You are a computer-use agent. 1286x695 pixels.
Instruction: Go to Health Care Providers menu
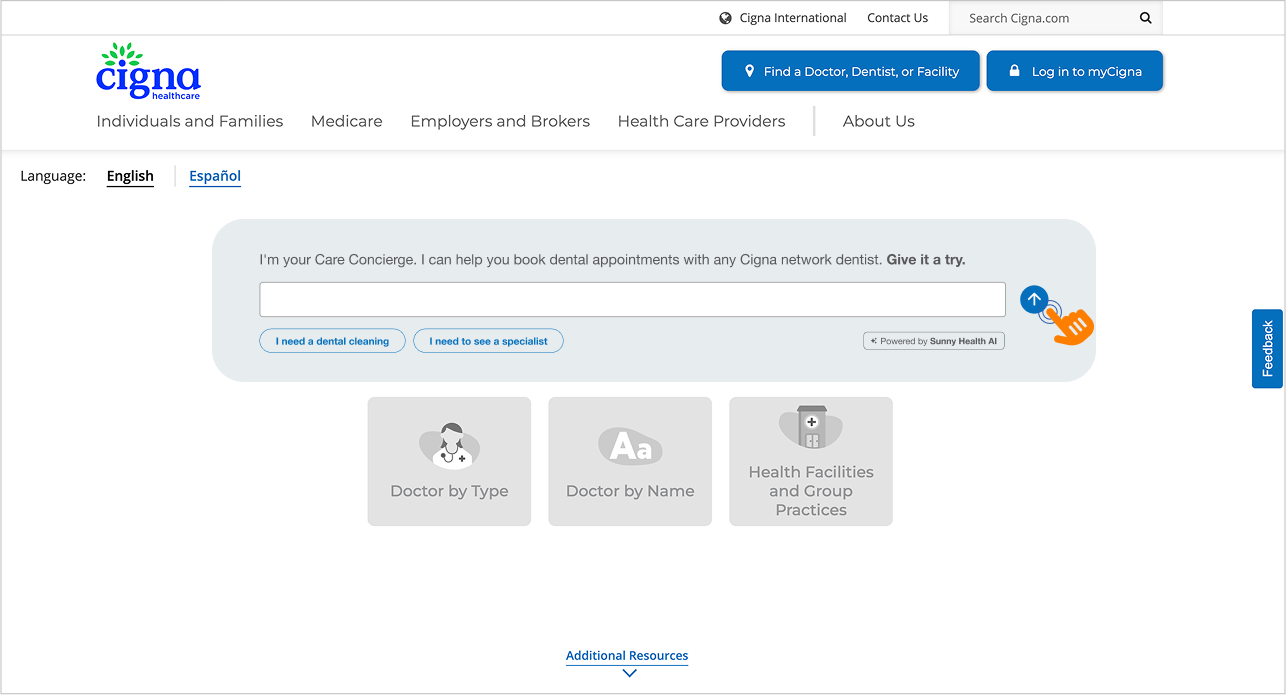701,121
